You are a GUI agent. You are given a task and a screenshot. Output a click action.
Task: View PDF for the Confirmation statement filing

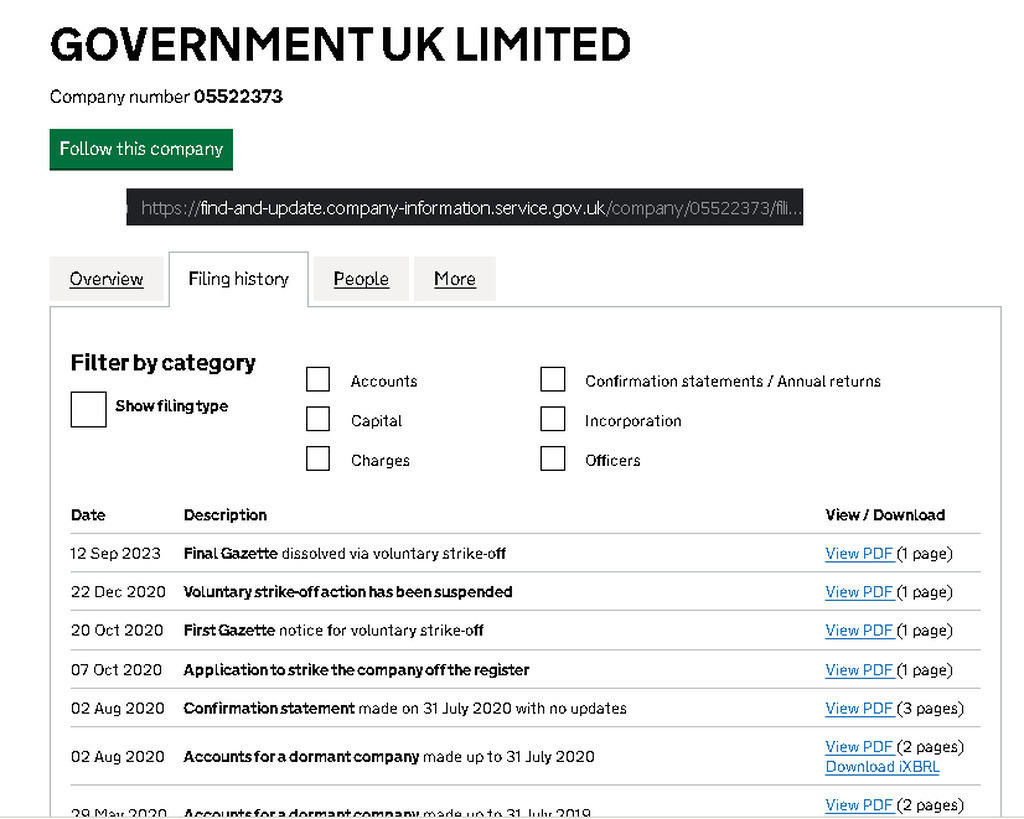click(x=858, y=708)
